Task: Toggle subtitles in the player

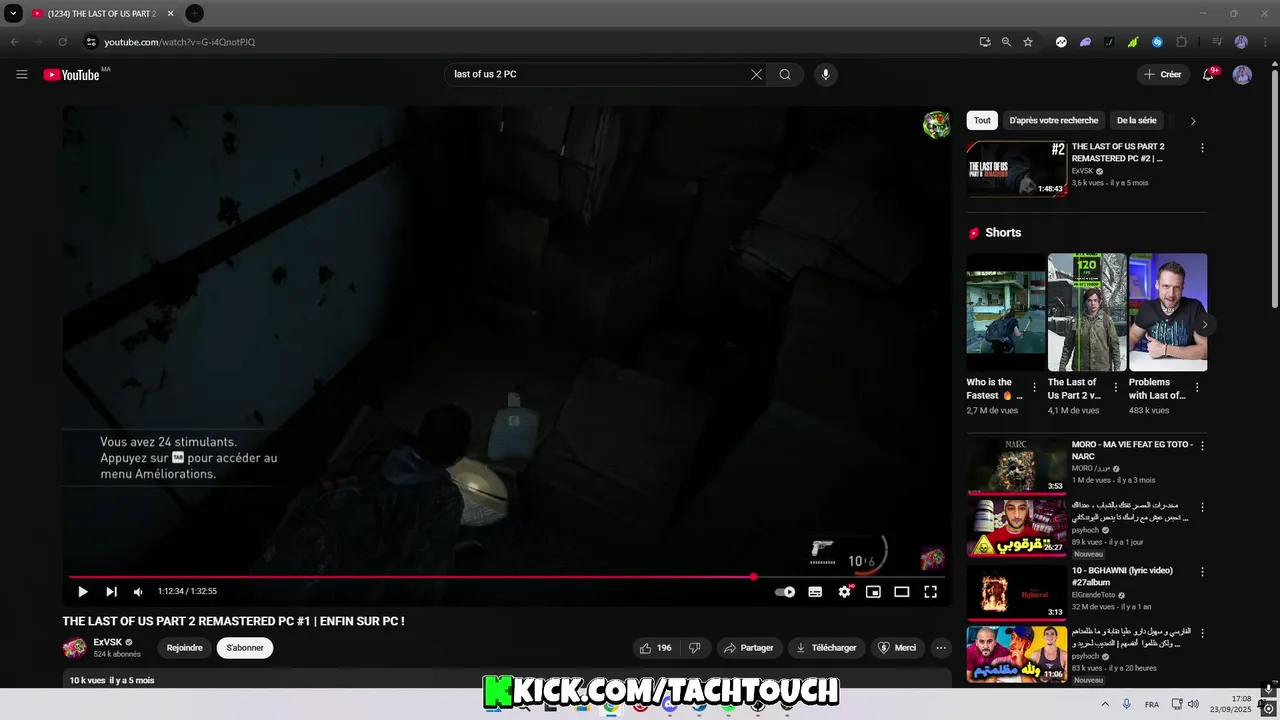Action: (x=815, y=592)
